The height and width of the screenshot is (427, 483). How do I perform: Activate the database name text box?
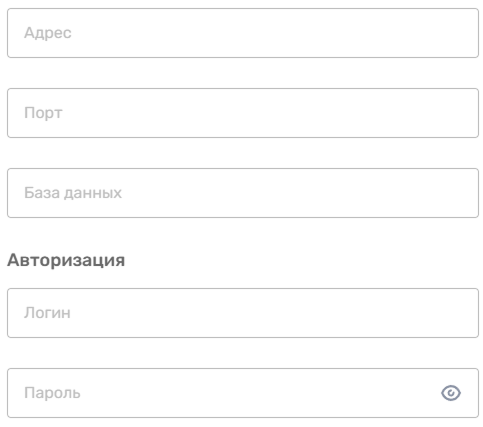[x=243, y=193]
